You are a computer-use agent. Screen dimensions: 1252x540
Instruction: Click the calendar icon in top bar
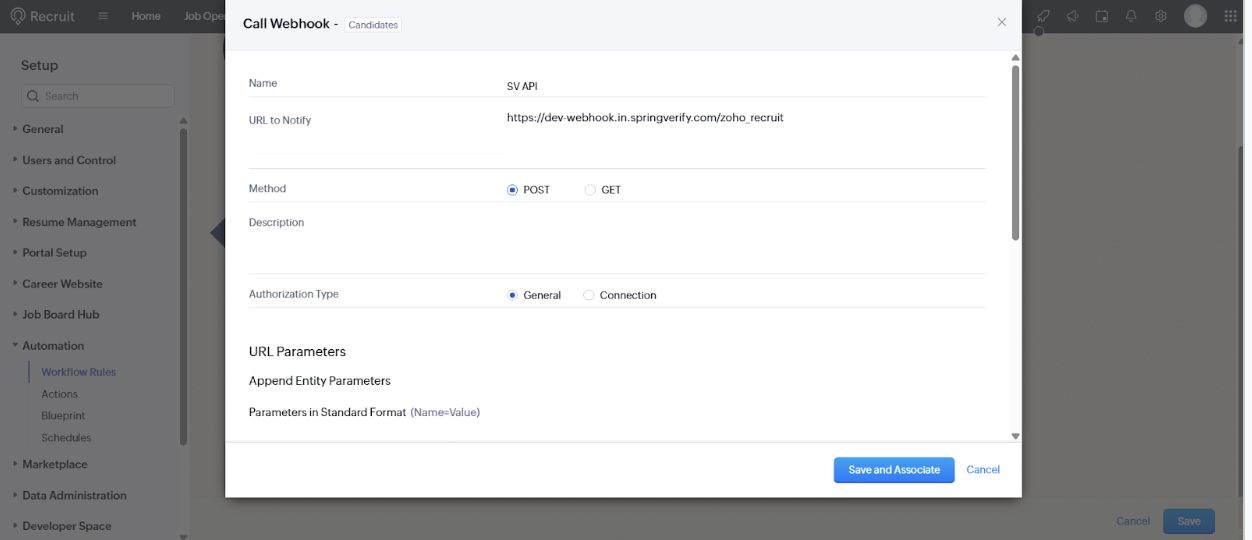1102,16
